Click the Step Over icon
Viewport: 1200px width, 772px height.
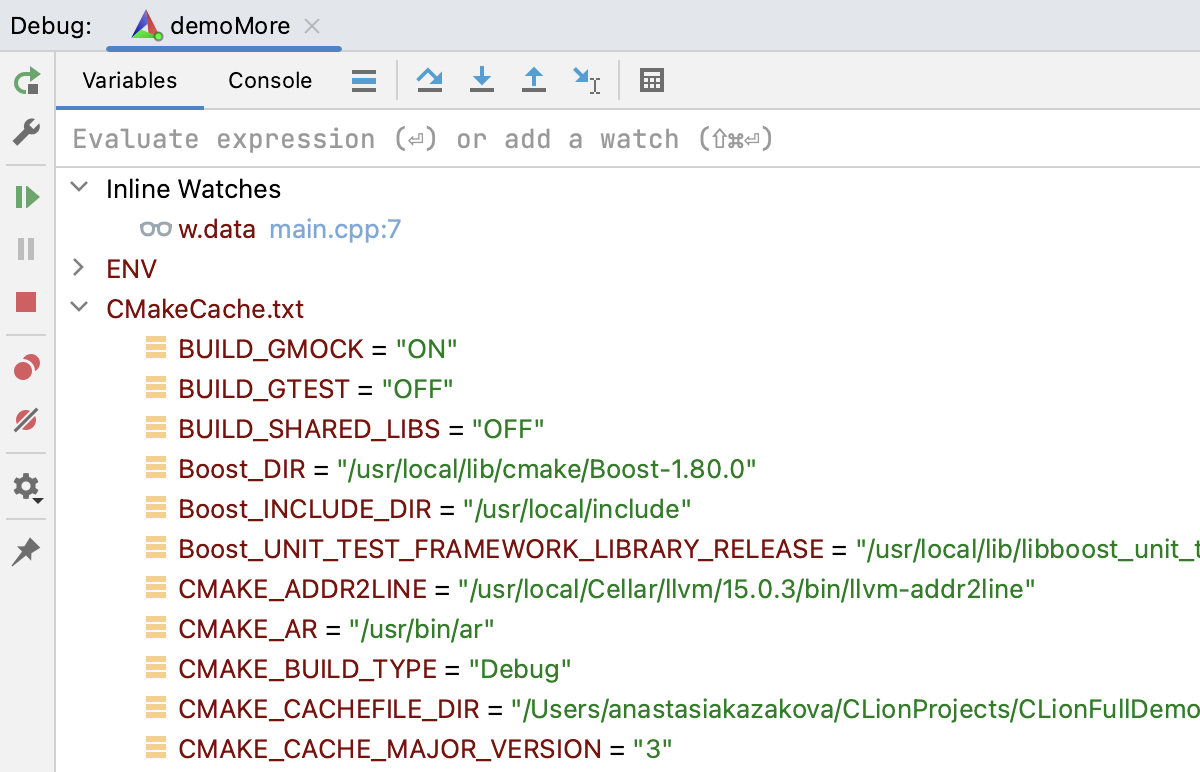click(430, 80)
